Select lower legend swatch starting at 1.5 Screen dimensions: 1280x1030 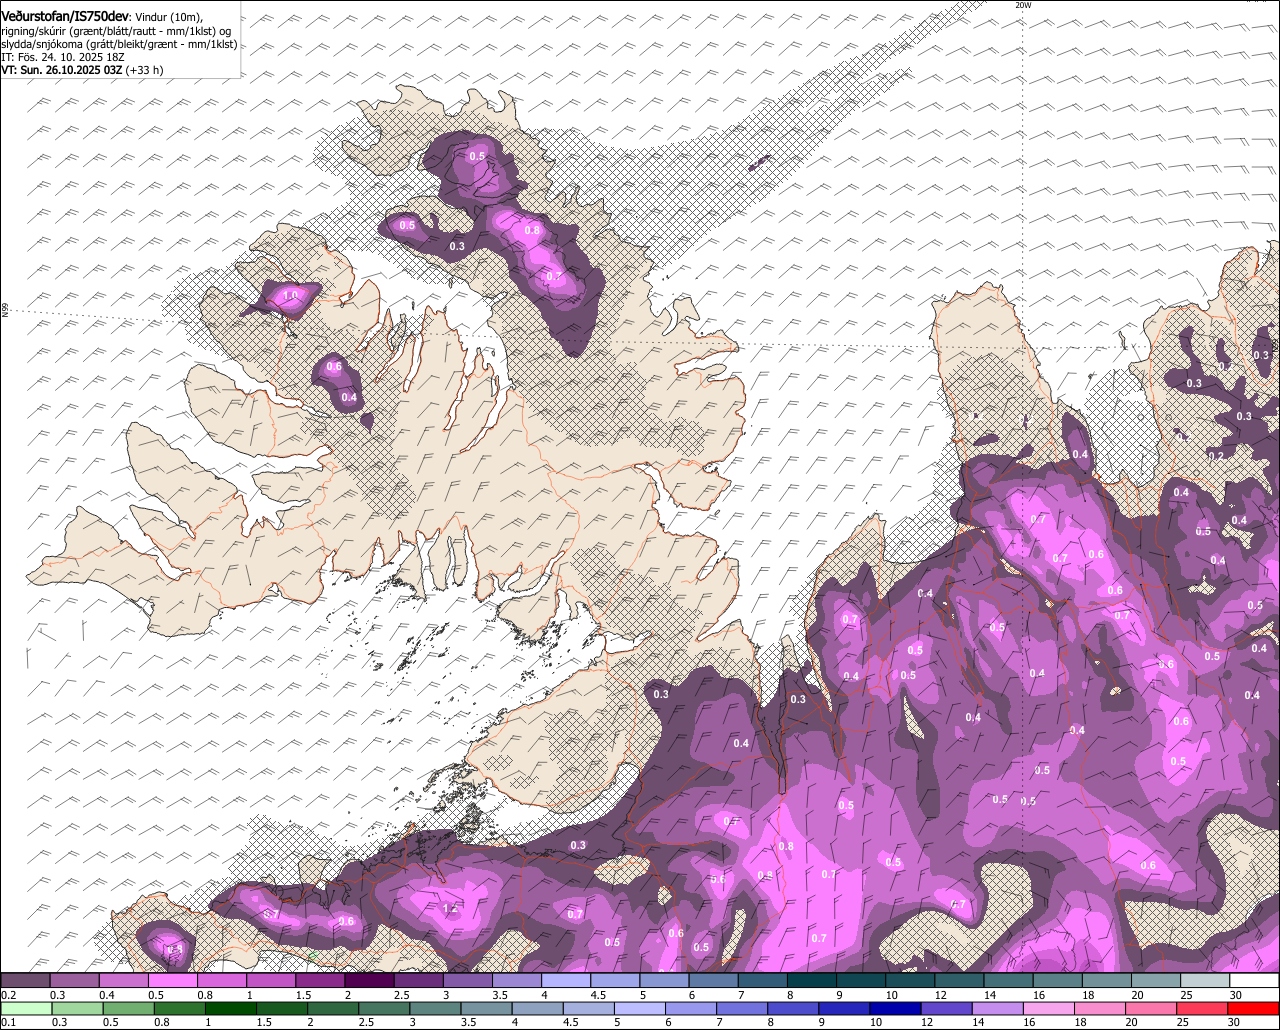(x=281, y=1009)
